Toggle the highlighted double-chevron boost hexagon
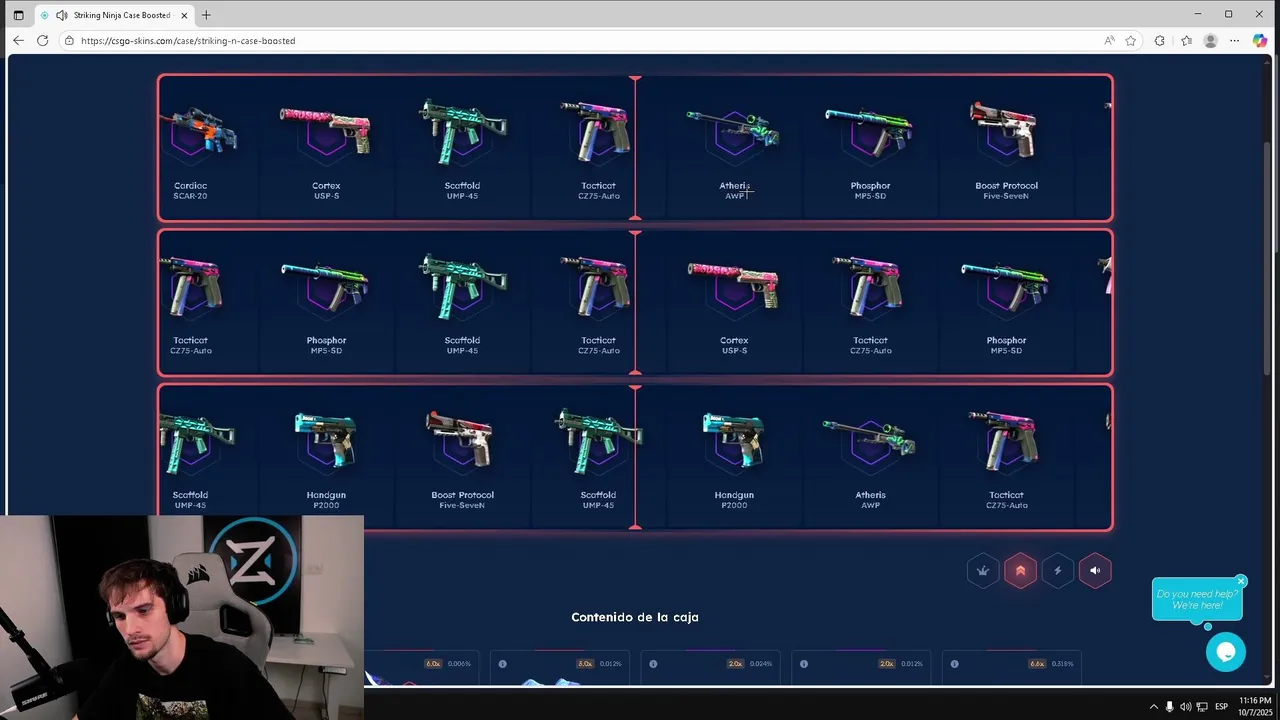Viewport: 1280px width, 720px height. coord(1020,571)
